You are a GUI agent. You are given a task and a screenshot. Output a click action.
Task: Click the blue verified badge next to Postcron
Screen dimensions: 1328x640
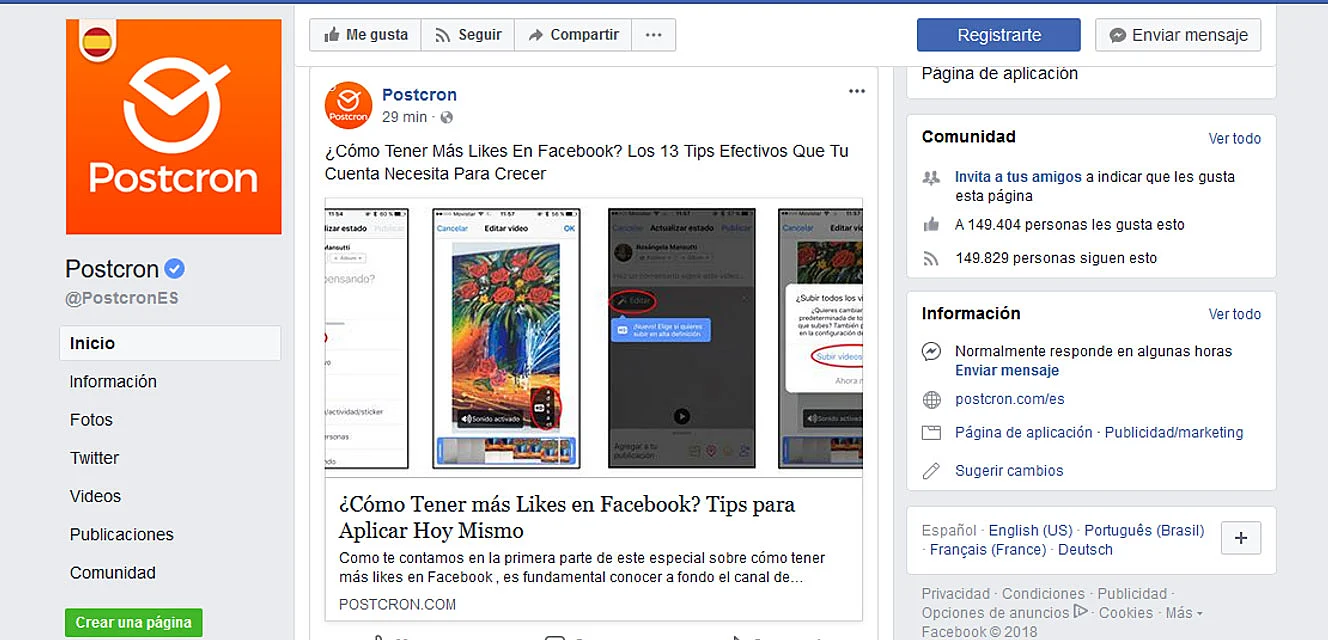pos(175,269)
